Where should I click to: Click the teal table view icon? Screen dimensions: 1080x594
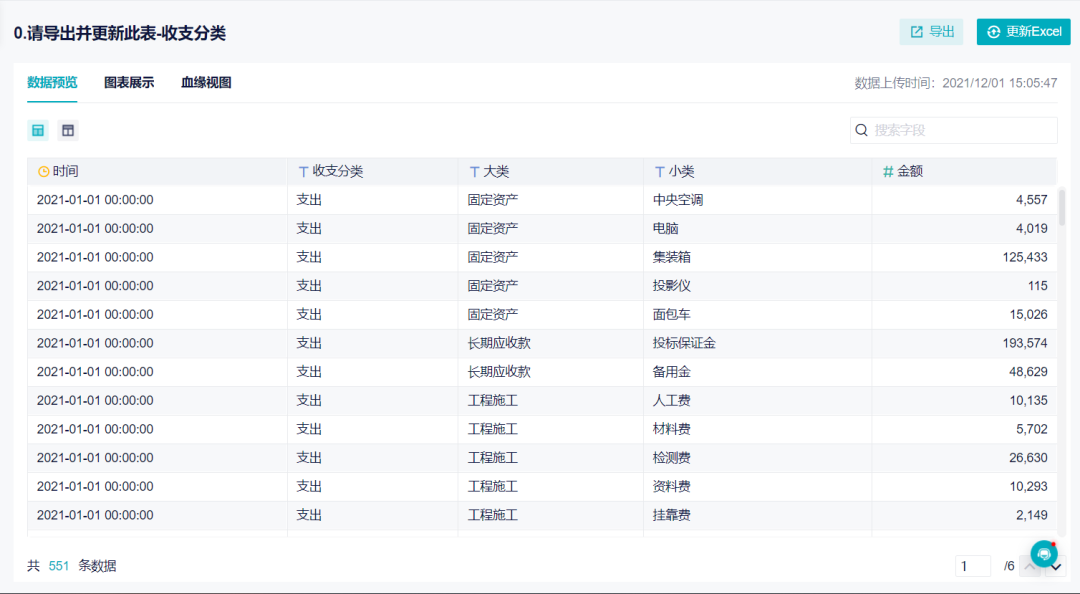(x=38, y=130)
